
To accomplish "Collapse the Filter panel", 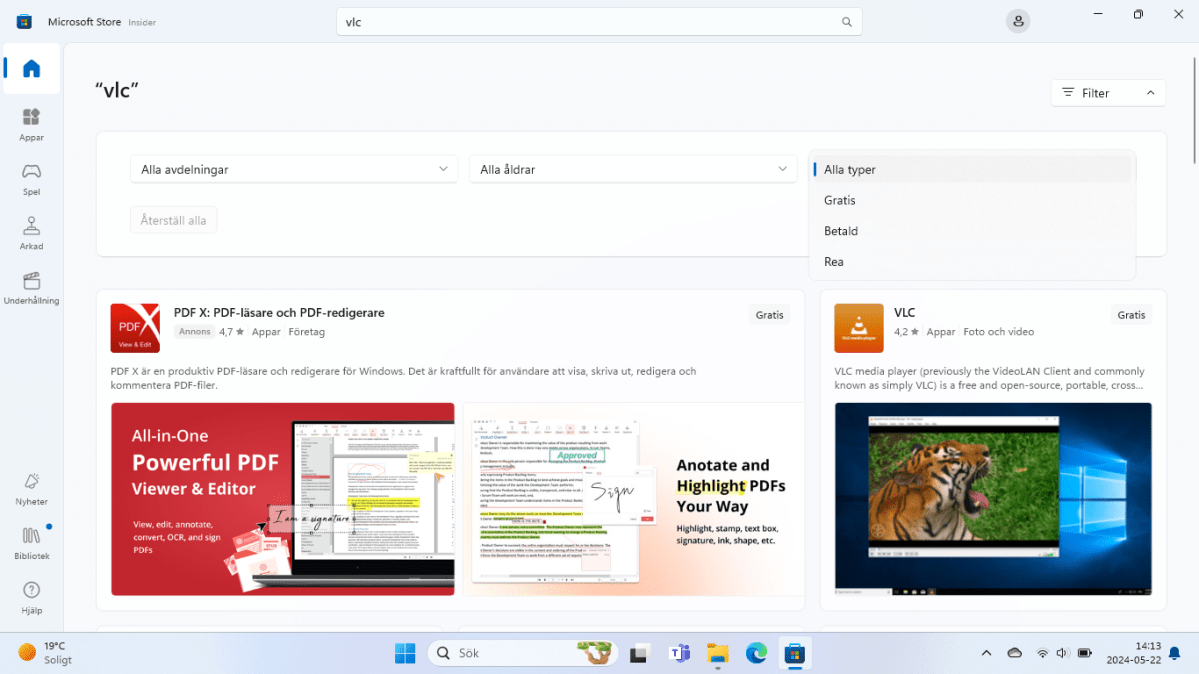I will [x=1108, y=93].
